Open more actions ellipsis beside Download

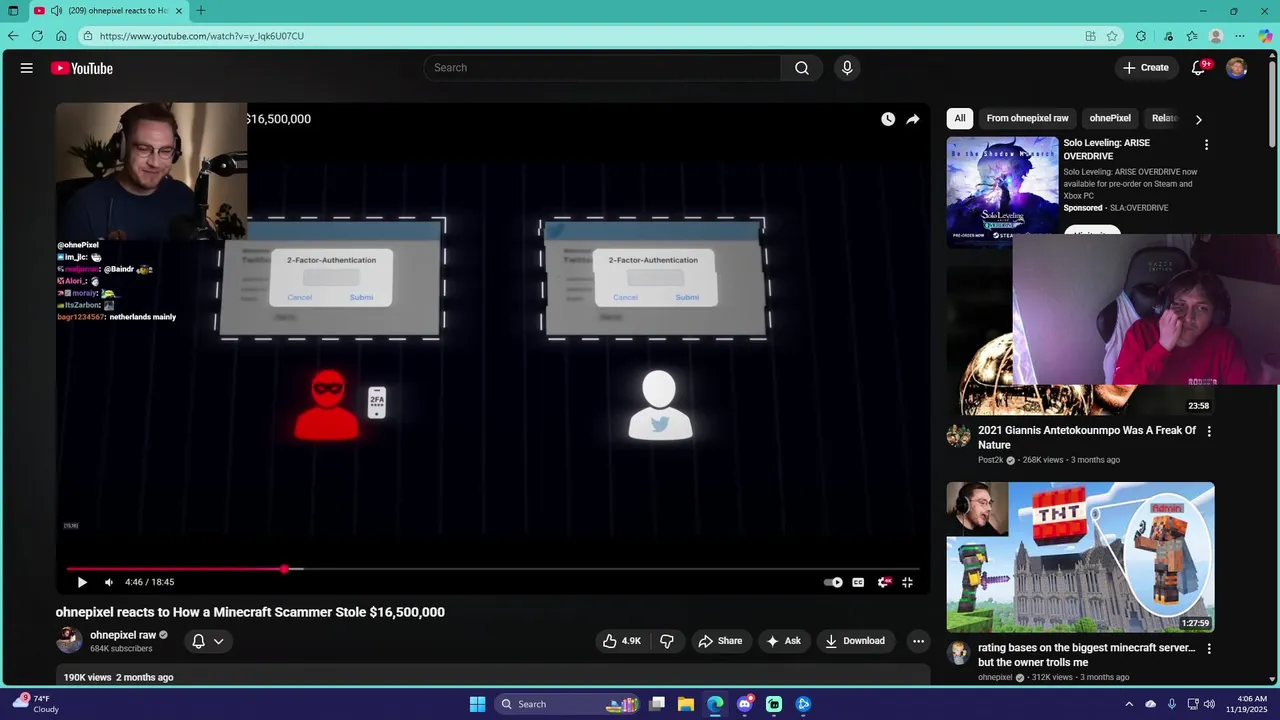918,641
